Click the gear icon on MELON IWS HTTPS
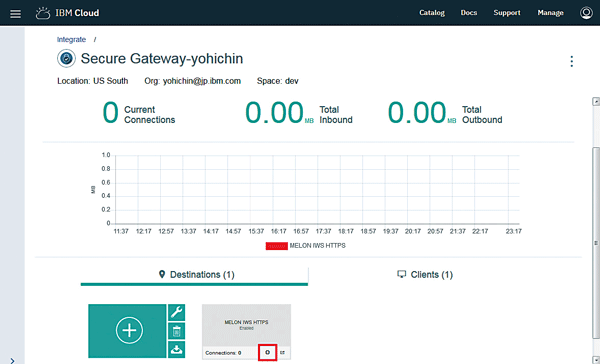 click(267, 353)
